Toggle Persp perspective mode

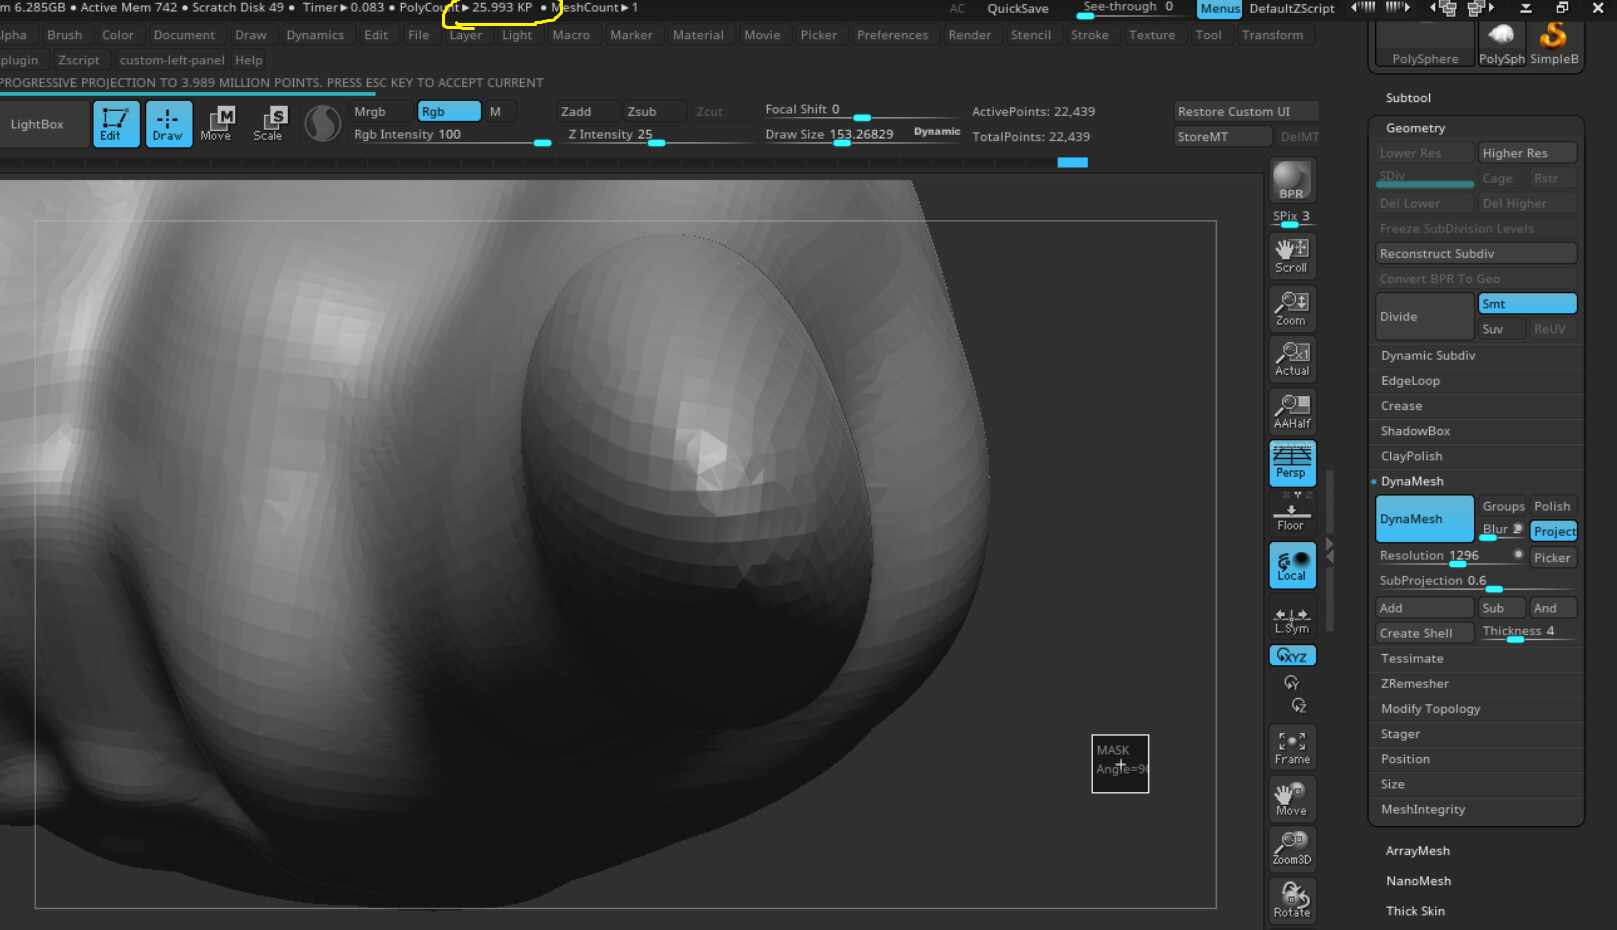click(x=1292, y=462)
